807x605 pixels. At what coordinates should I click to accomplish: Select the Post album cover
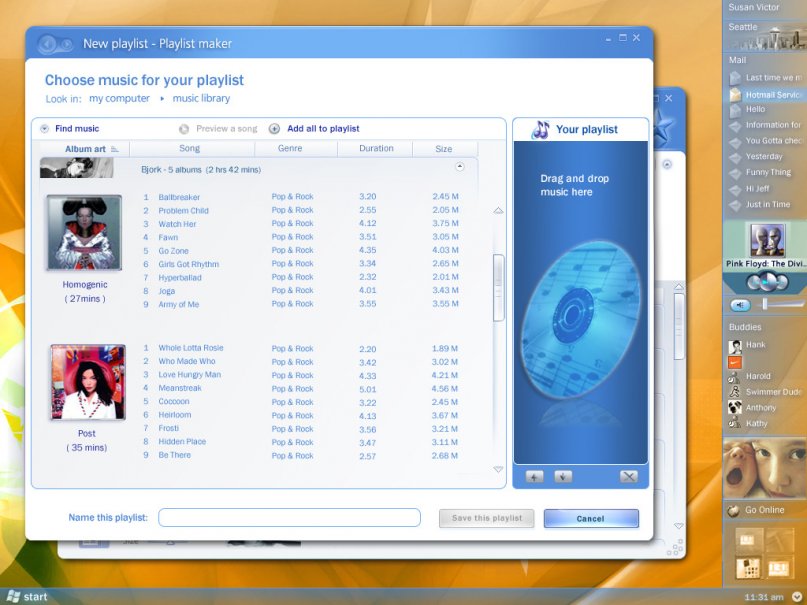(87, 382)
